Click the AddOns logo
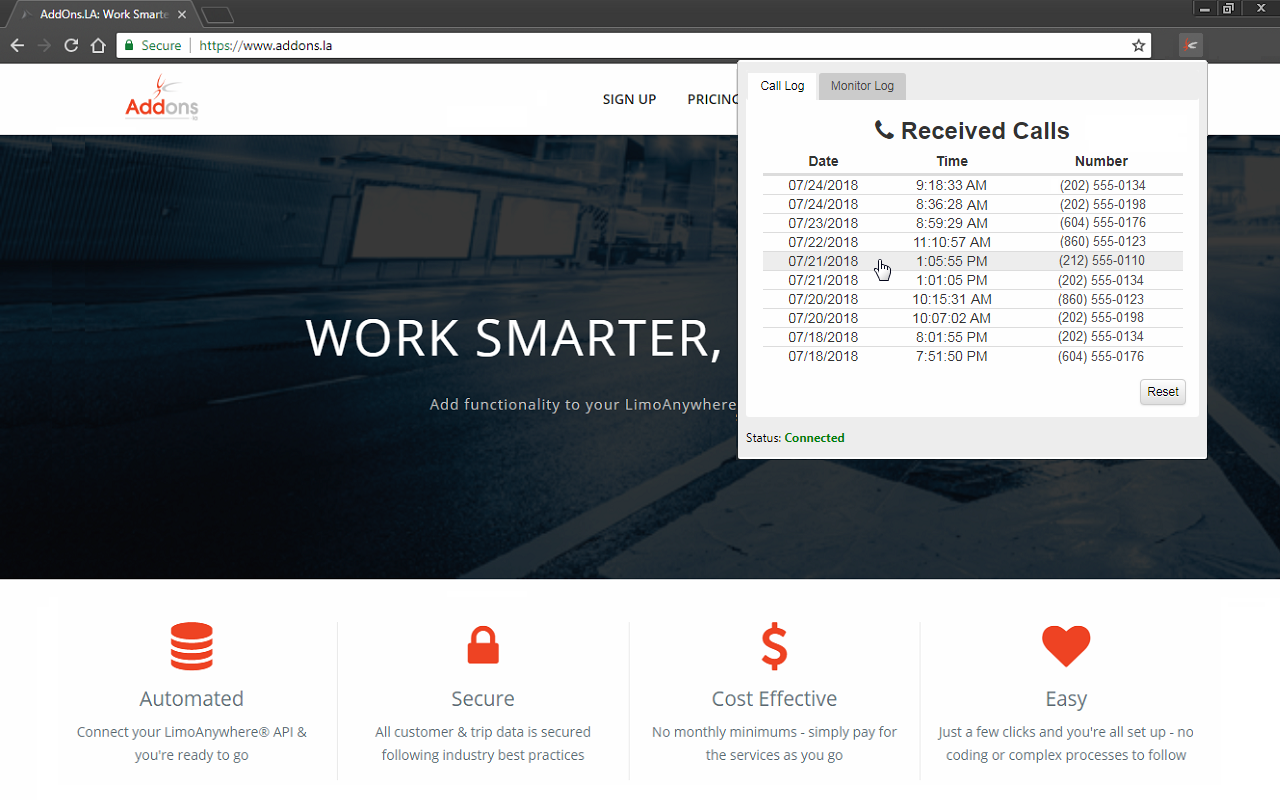 [162, 98]
